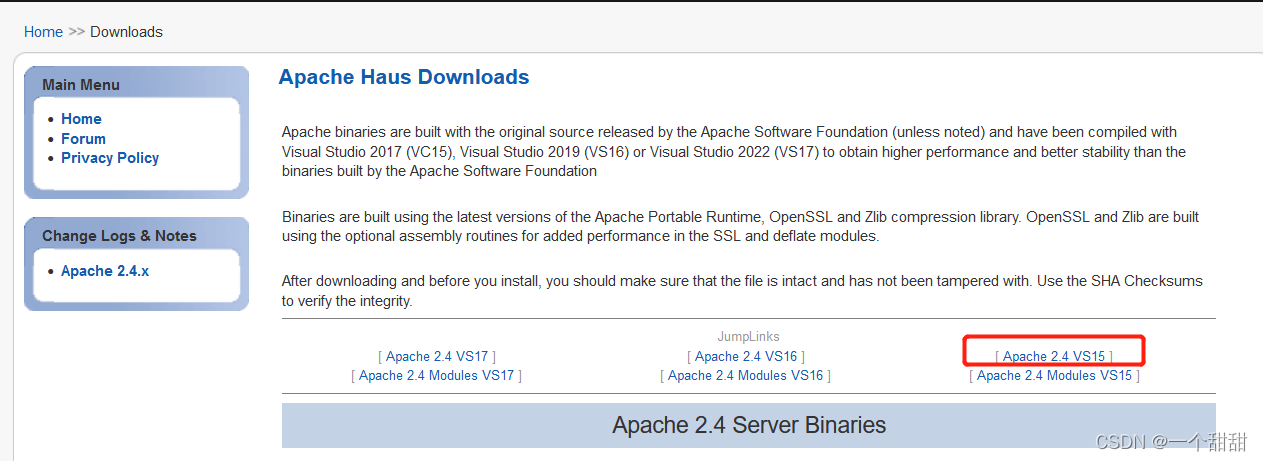Click the paragraph starting 'Apache binaries are built'
The width and height of the screenshot is (1263, 461).
(734, 151)
